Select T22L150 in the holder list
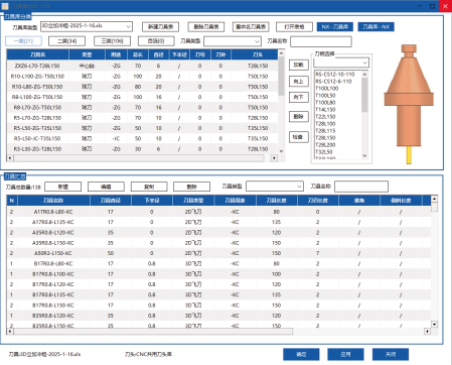This screenshot has width=452, height=365. point(326,117)
